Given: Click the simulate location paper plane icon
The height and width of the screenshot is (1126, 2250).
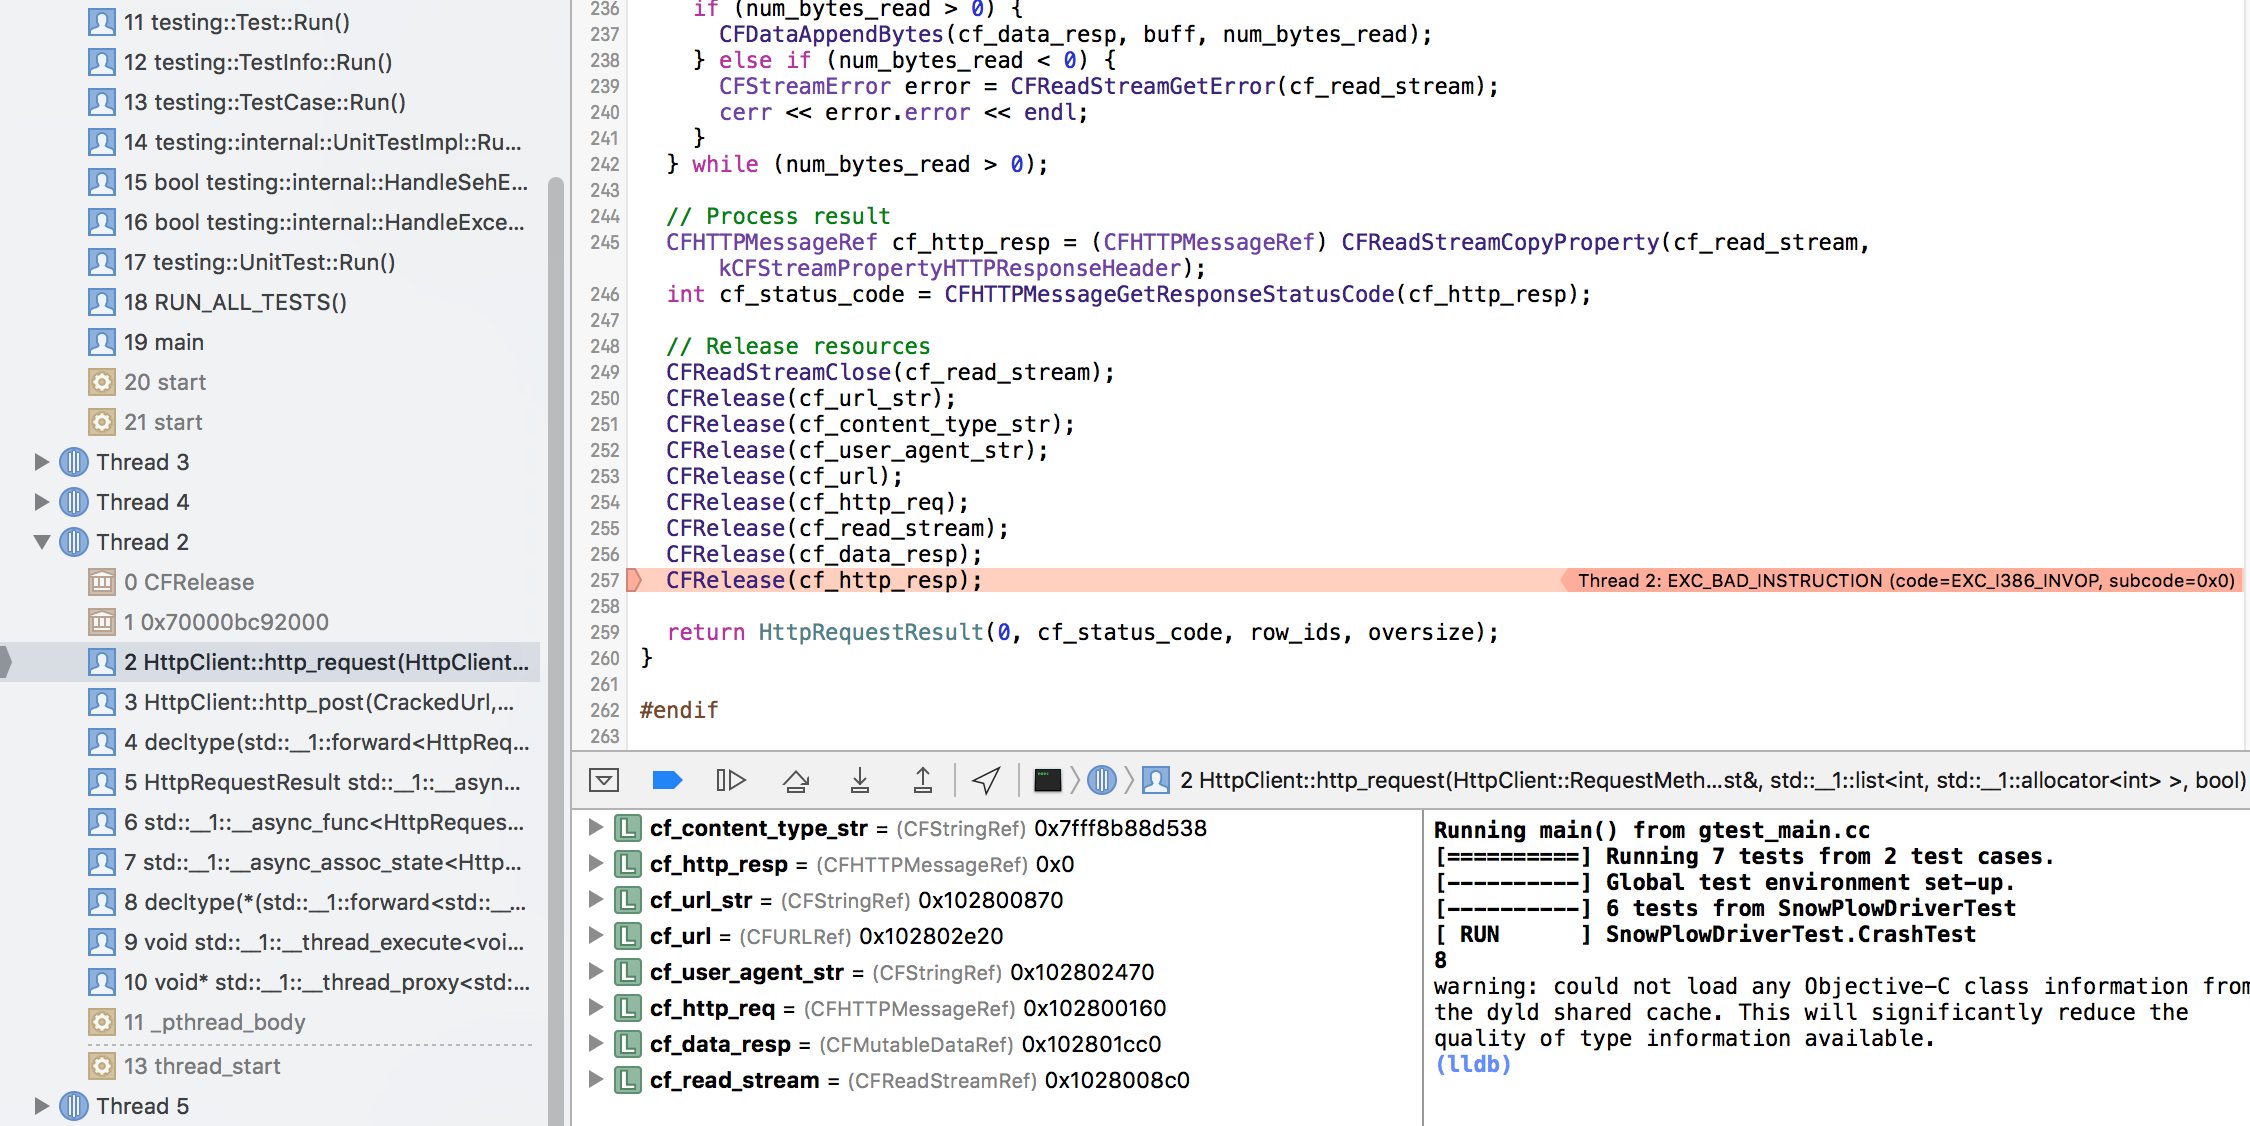Looking at the screenshot, I should pos(985,780).
